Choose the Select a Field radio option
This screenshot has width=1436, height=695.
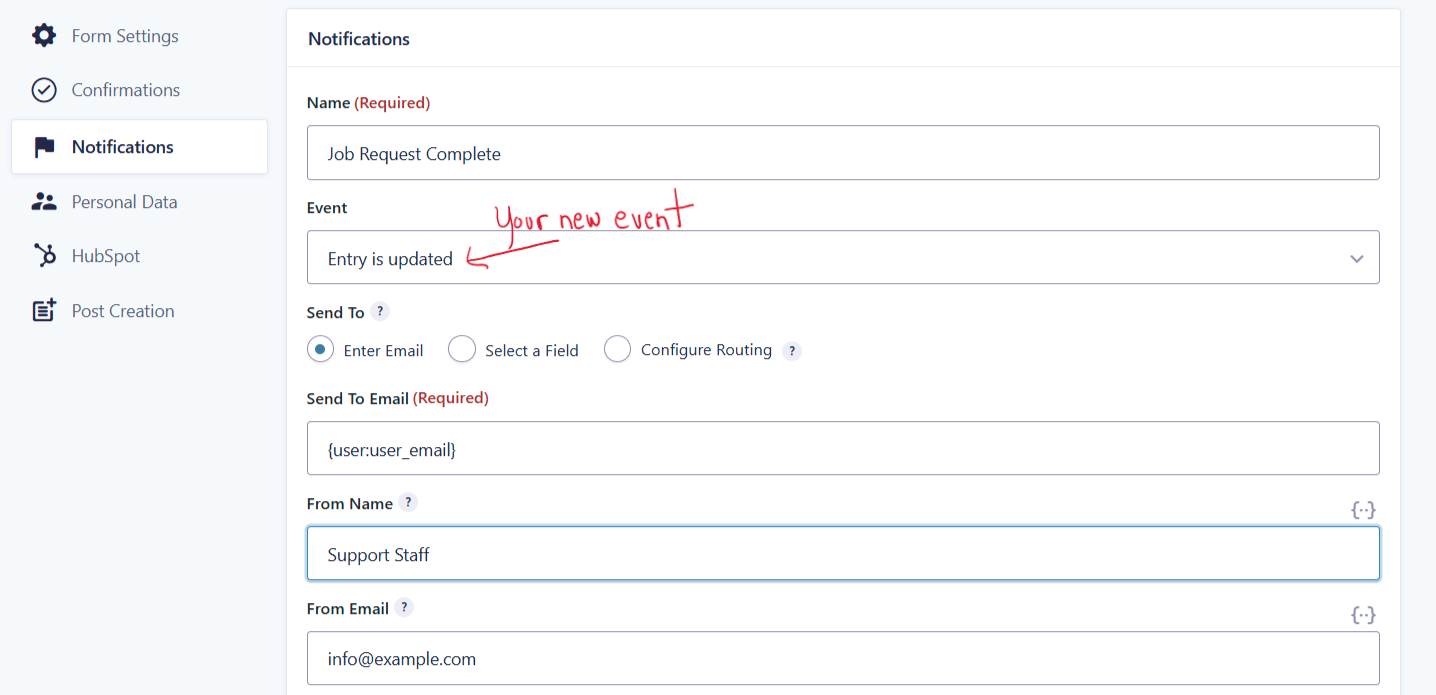[461, 349]
